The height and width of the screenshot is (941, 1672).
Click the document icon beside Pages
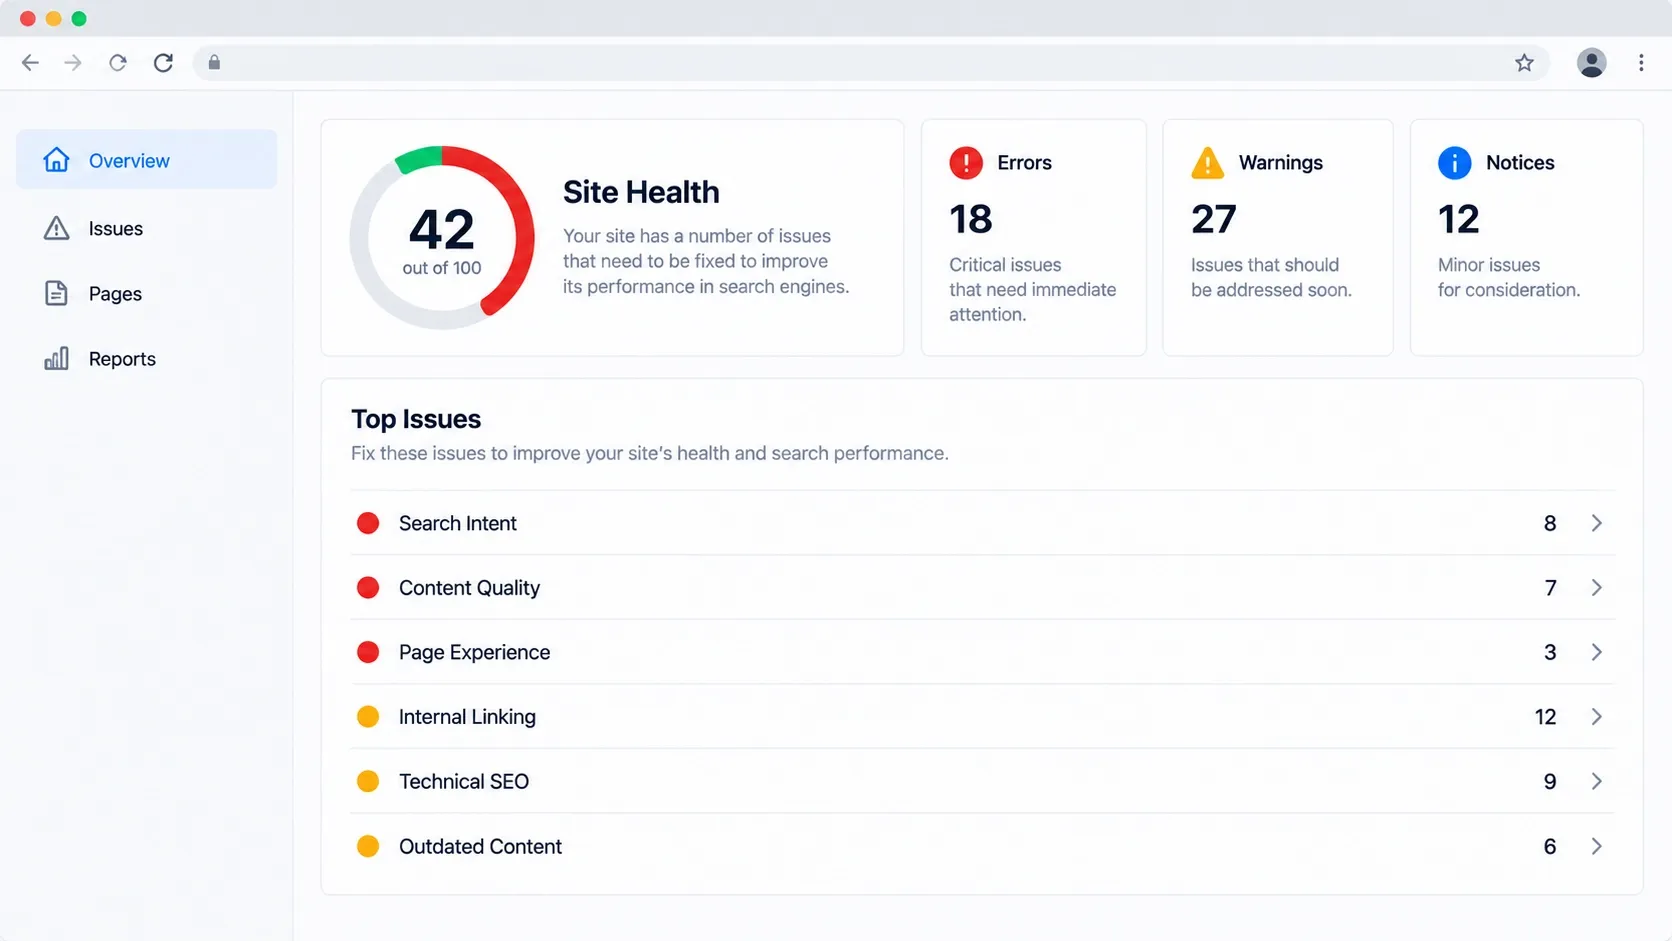pos(56,293)
